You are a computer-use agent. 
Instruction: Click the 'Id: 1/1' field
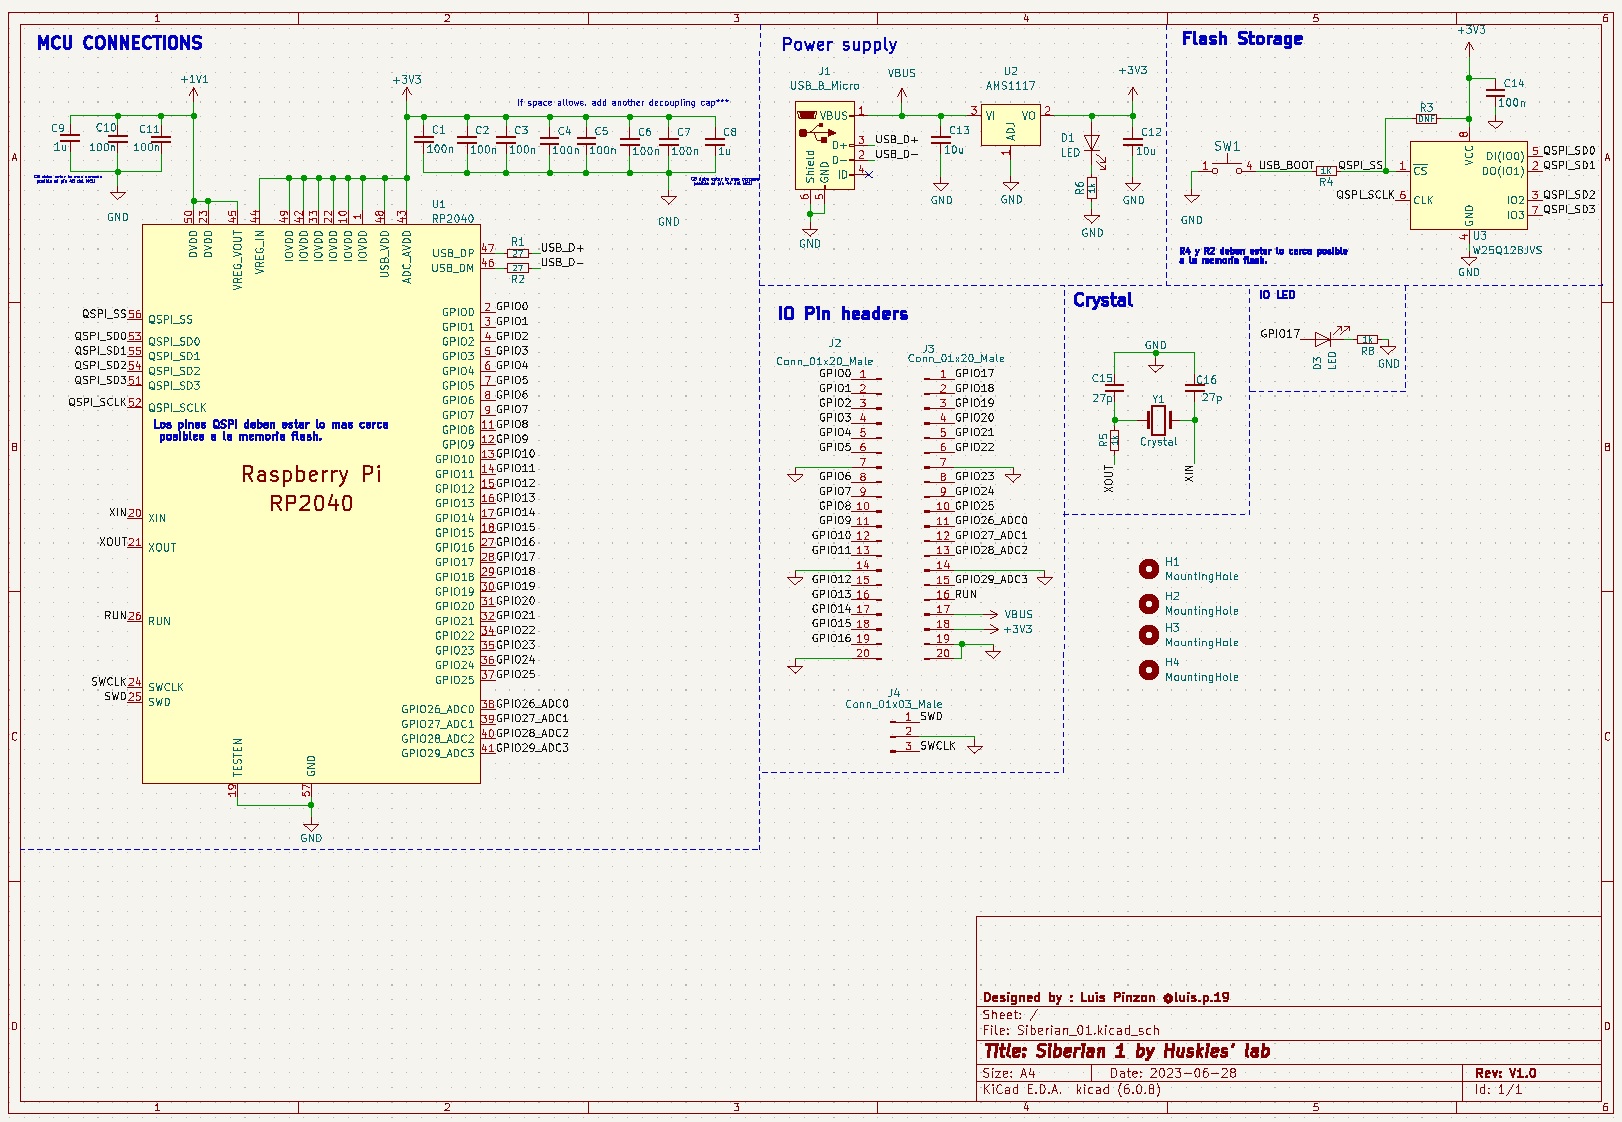pos(1498,1089)
